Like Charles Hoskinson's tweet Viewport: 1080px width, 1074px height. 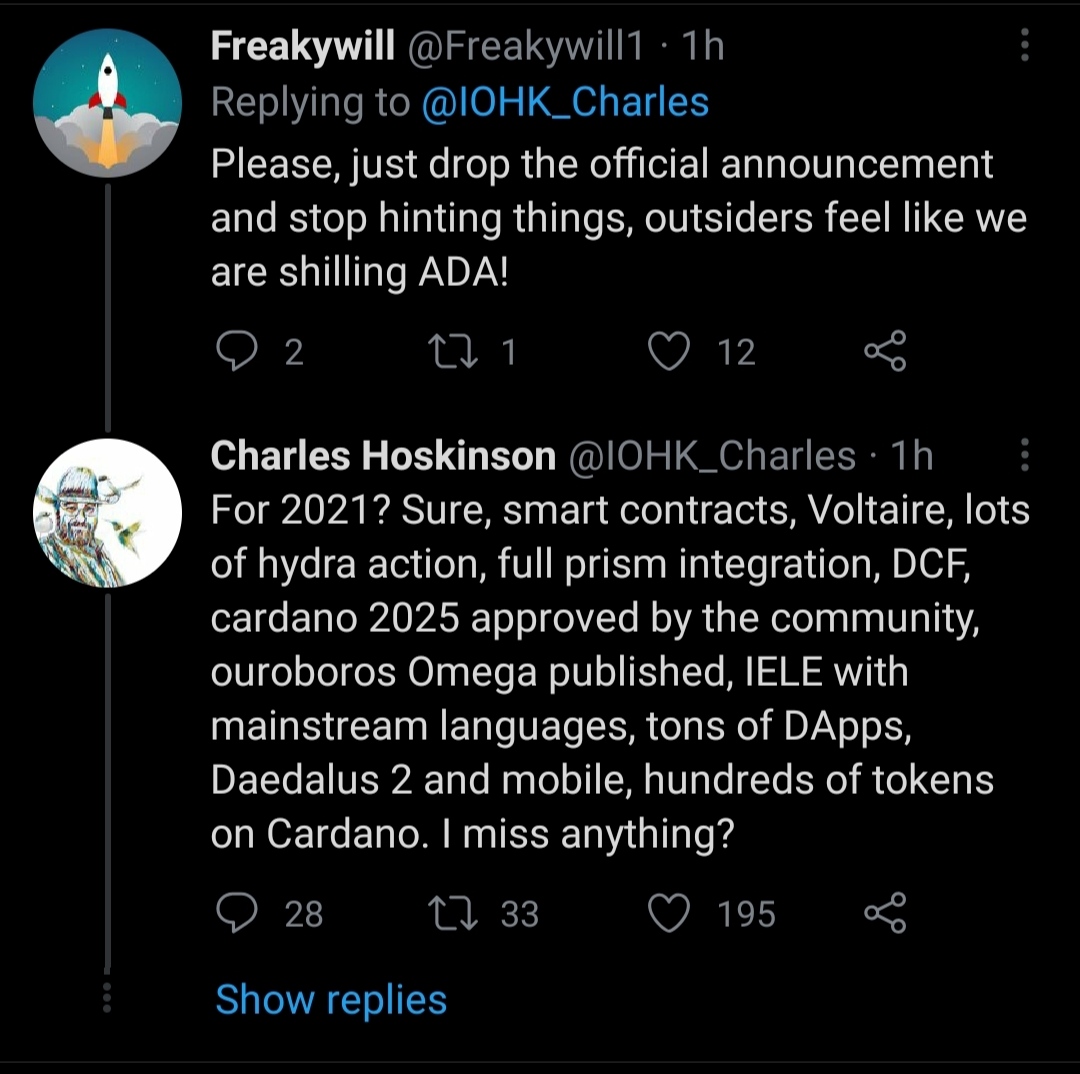point(669,913)
